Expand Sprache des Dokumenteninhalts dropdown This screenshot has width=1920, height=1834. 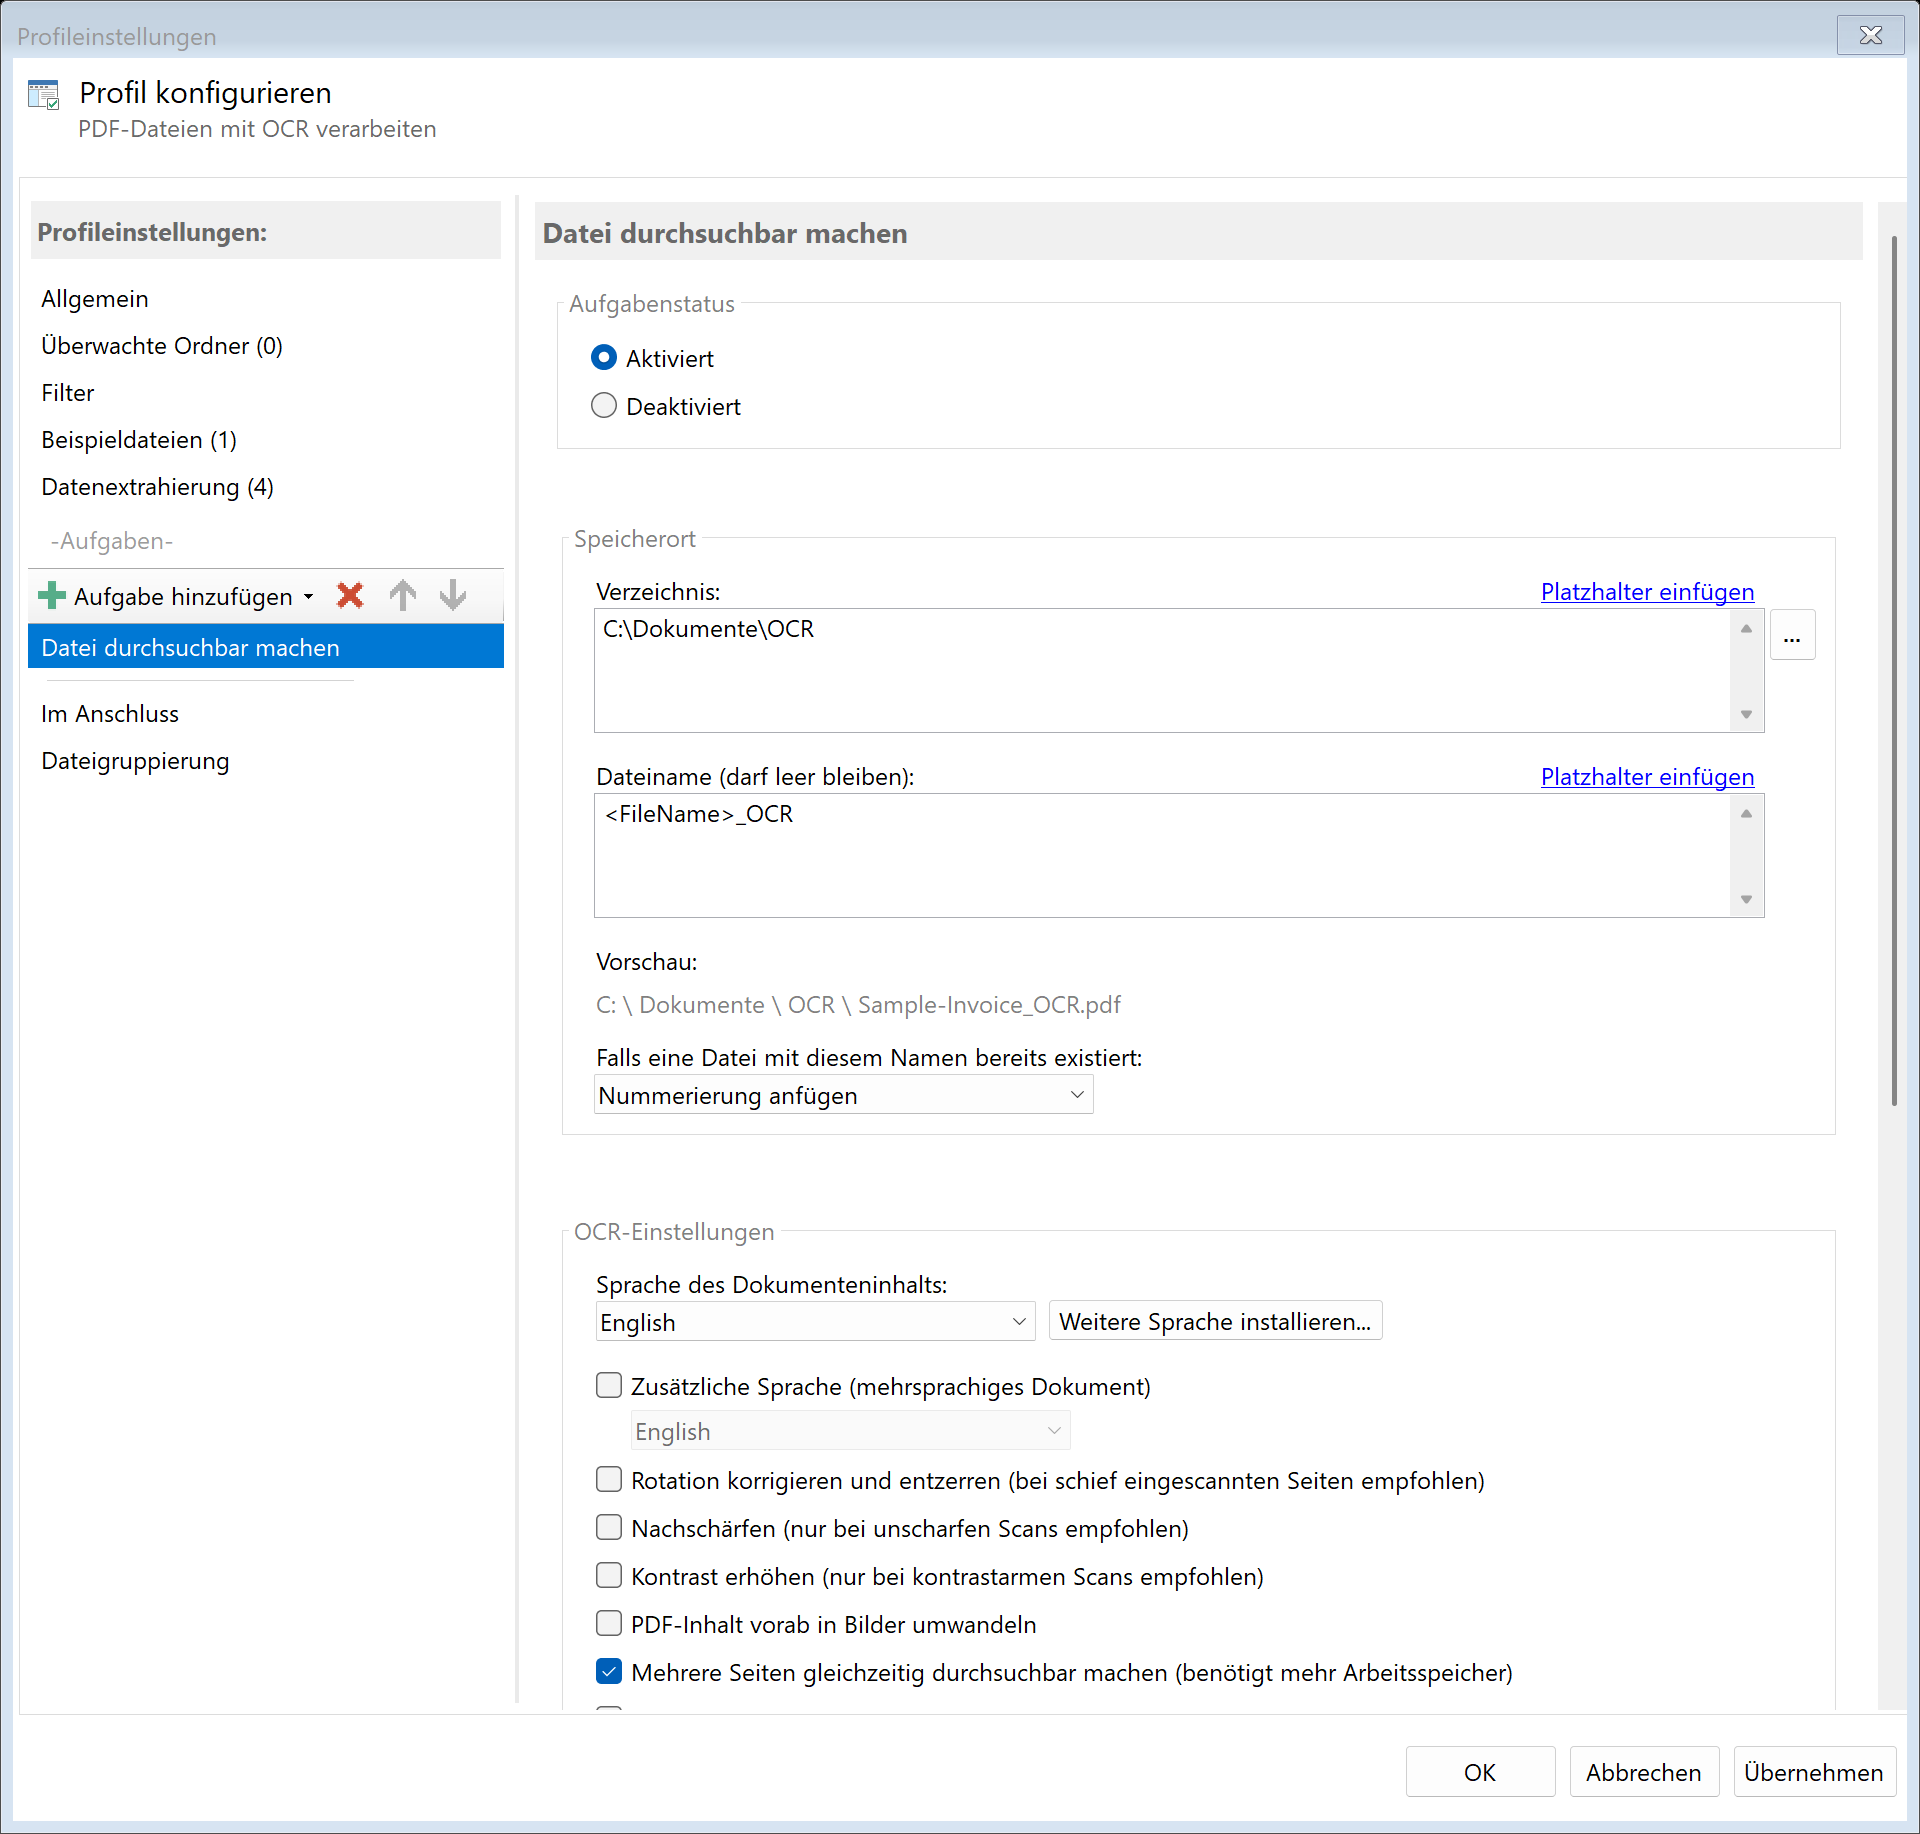coord(814,1322)
